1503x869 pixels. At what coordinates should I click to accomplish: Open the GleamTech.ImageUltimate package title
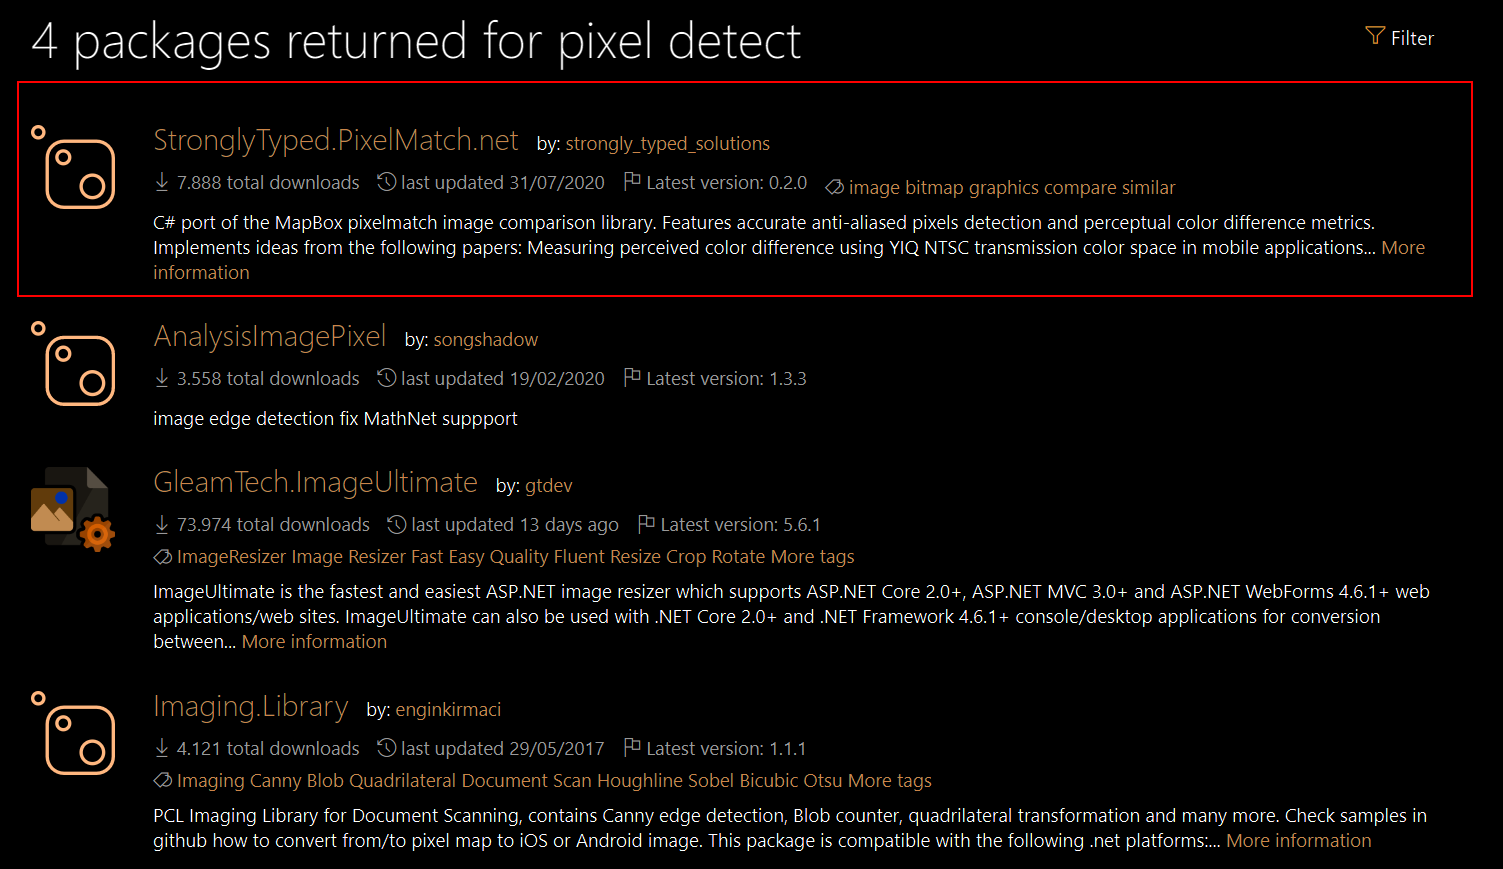315,482
